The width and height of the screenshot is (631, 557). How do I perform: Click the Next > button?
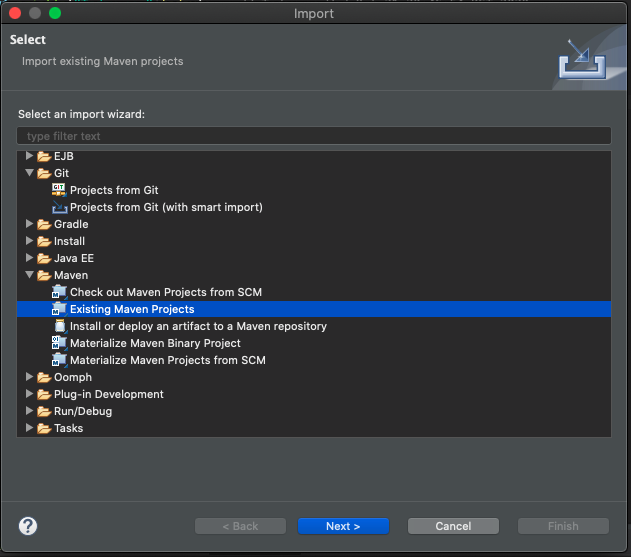pos(343,526)
